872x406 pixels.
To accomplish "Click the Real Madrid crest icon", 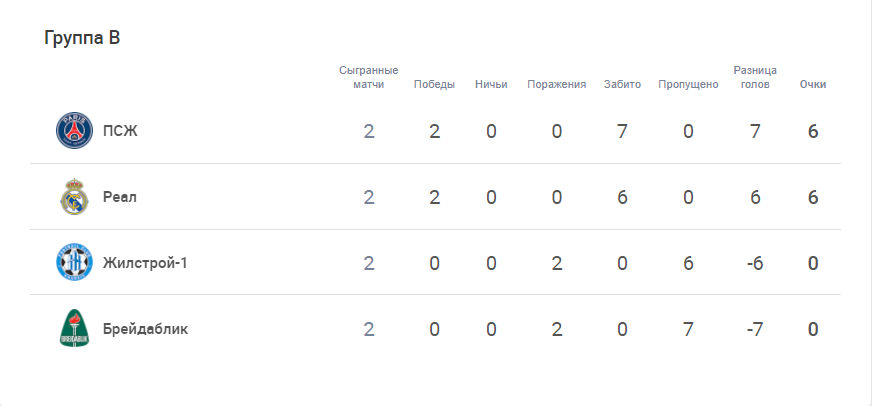I will click(75, 197).
